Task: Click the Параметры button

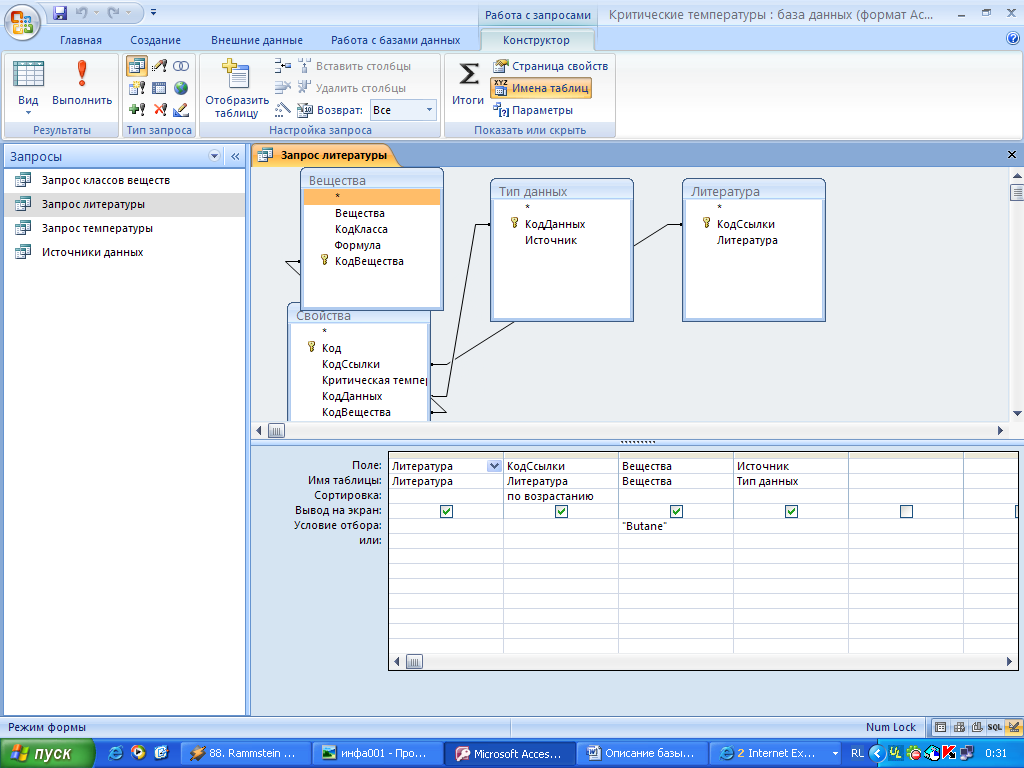Action: (534, 110)
